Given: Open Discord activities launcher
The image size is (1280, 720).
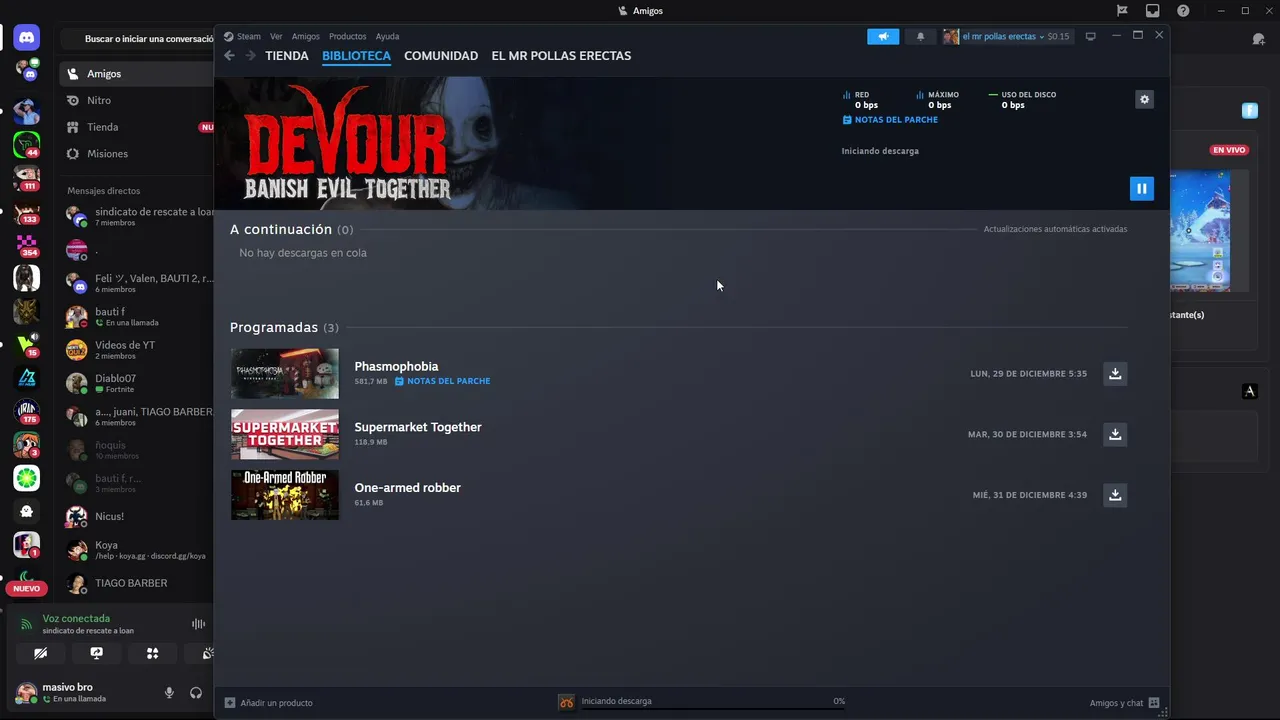Looking at the screenshot, I should tap(152, 653).
